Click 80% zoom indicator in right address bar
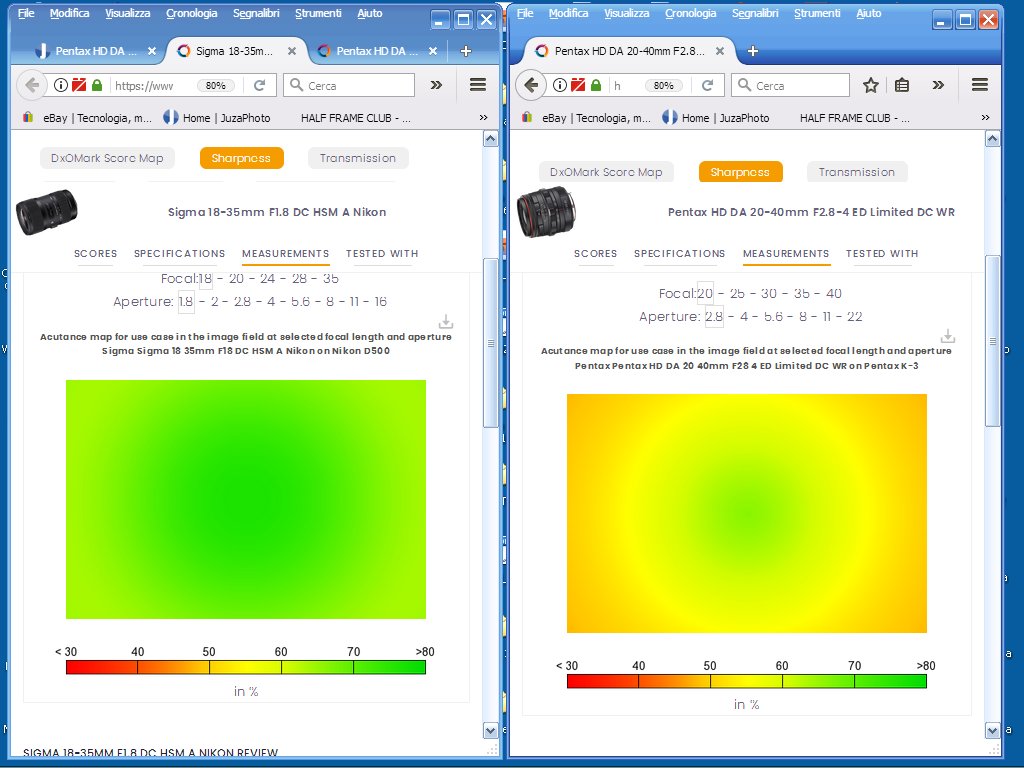The height and width of the screenshot is (768, 1024). point(664,86)
